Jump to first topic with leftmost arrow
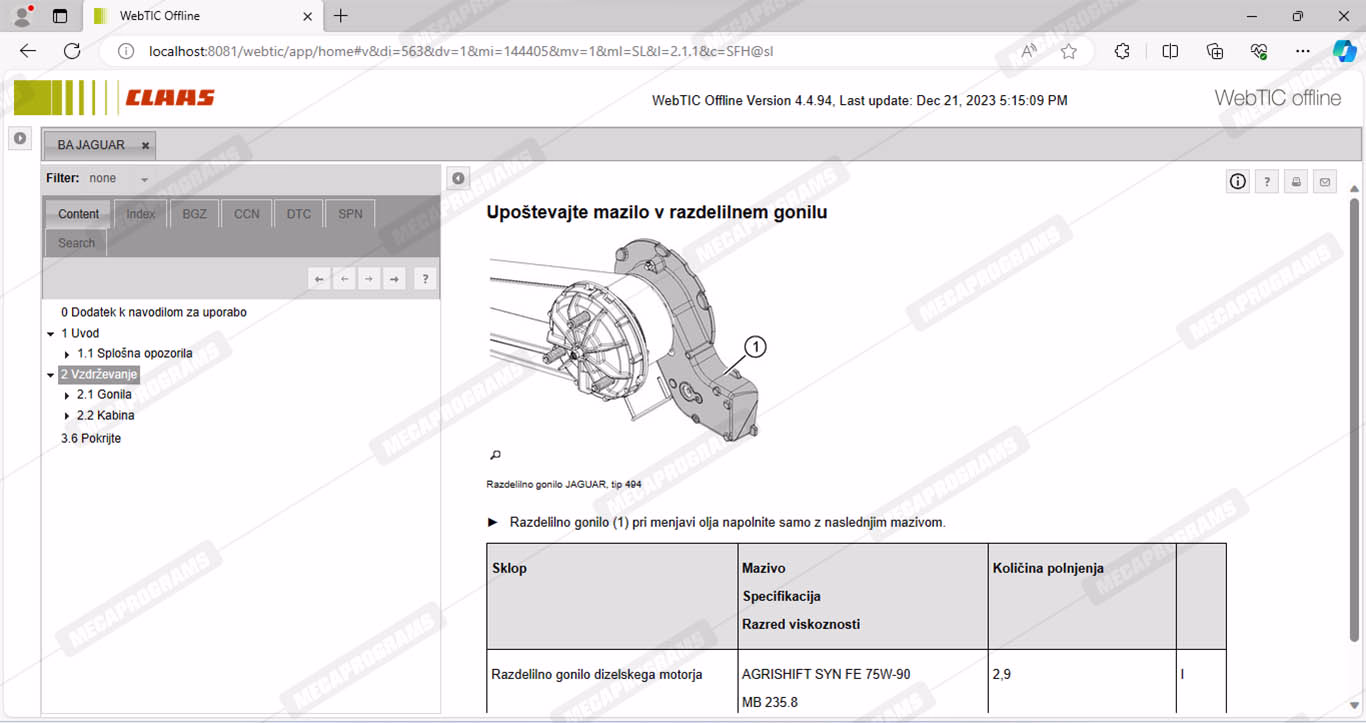This screenshot has width=1366, height=723. [x=319, y=279]
